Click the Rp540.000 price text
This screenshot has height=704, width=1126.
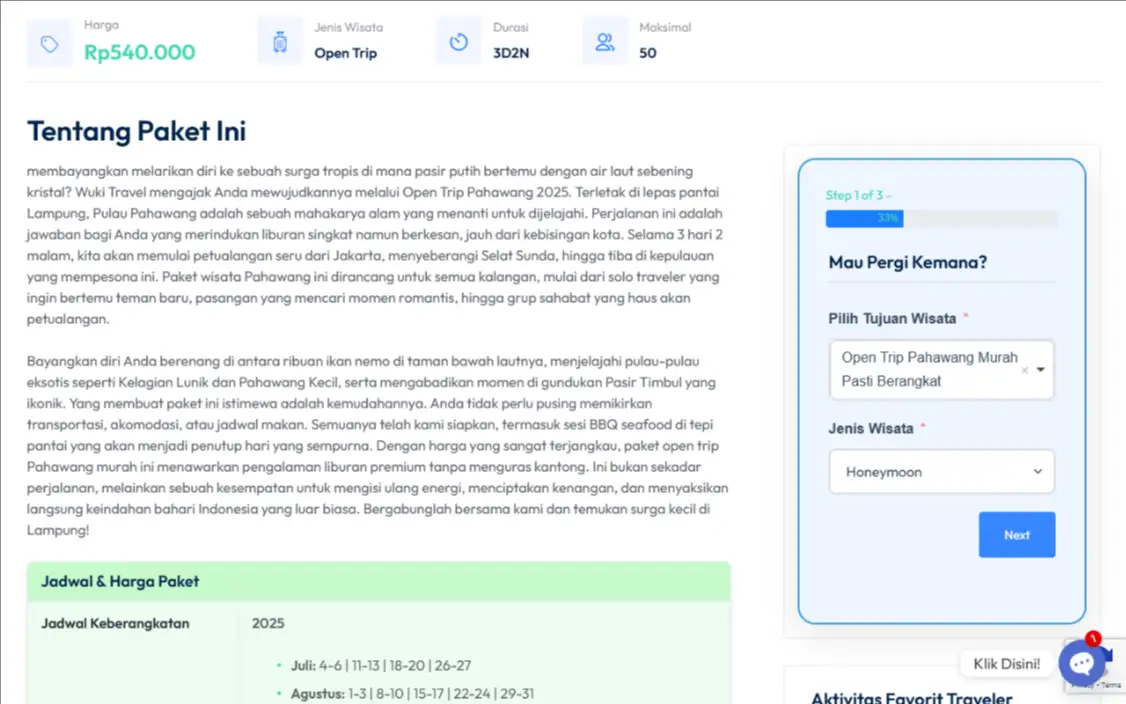(x=139, y=53)
